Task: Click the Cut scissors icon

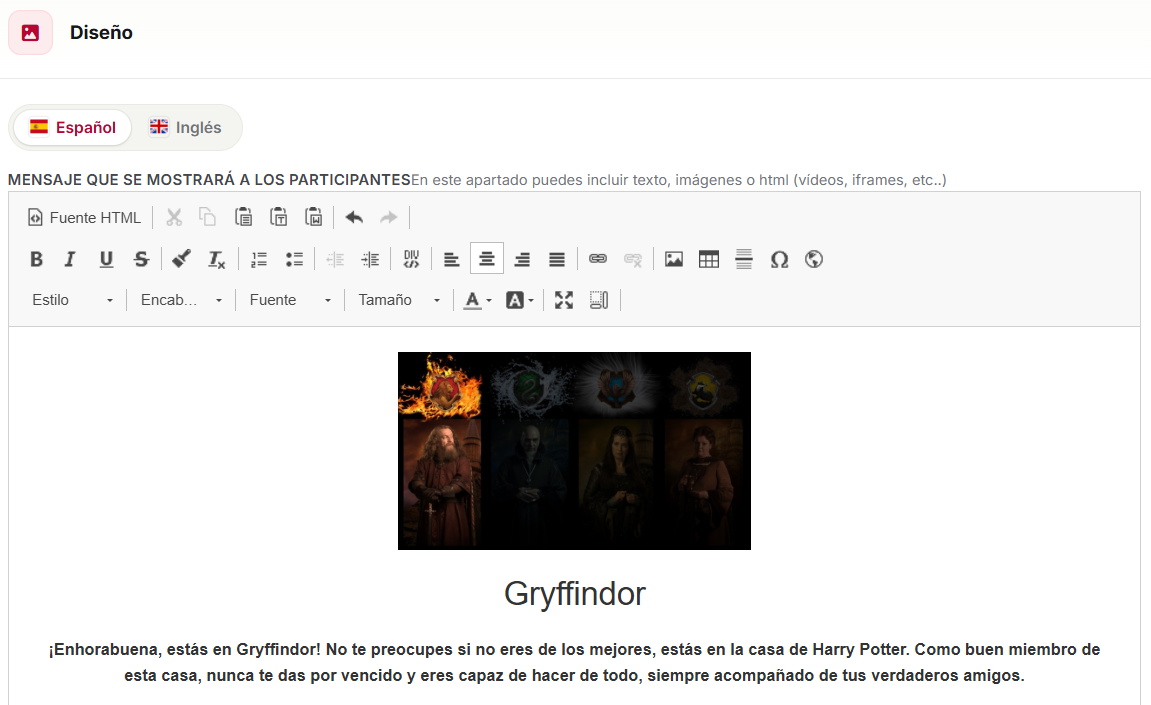Action: point(174,217)
